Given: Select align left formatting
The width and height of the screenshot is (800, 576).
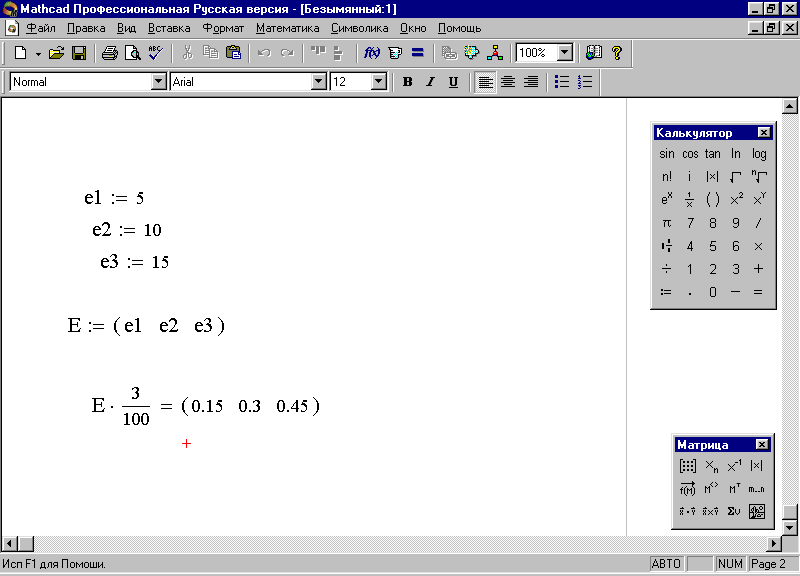Looking at the screenshot, I should pos(485,82).
